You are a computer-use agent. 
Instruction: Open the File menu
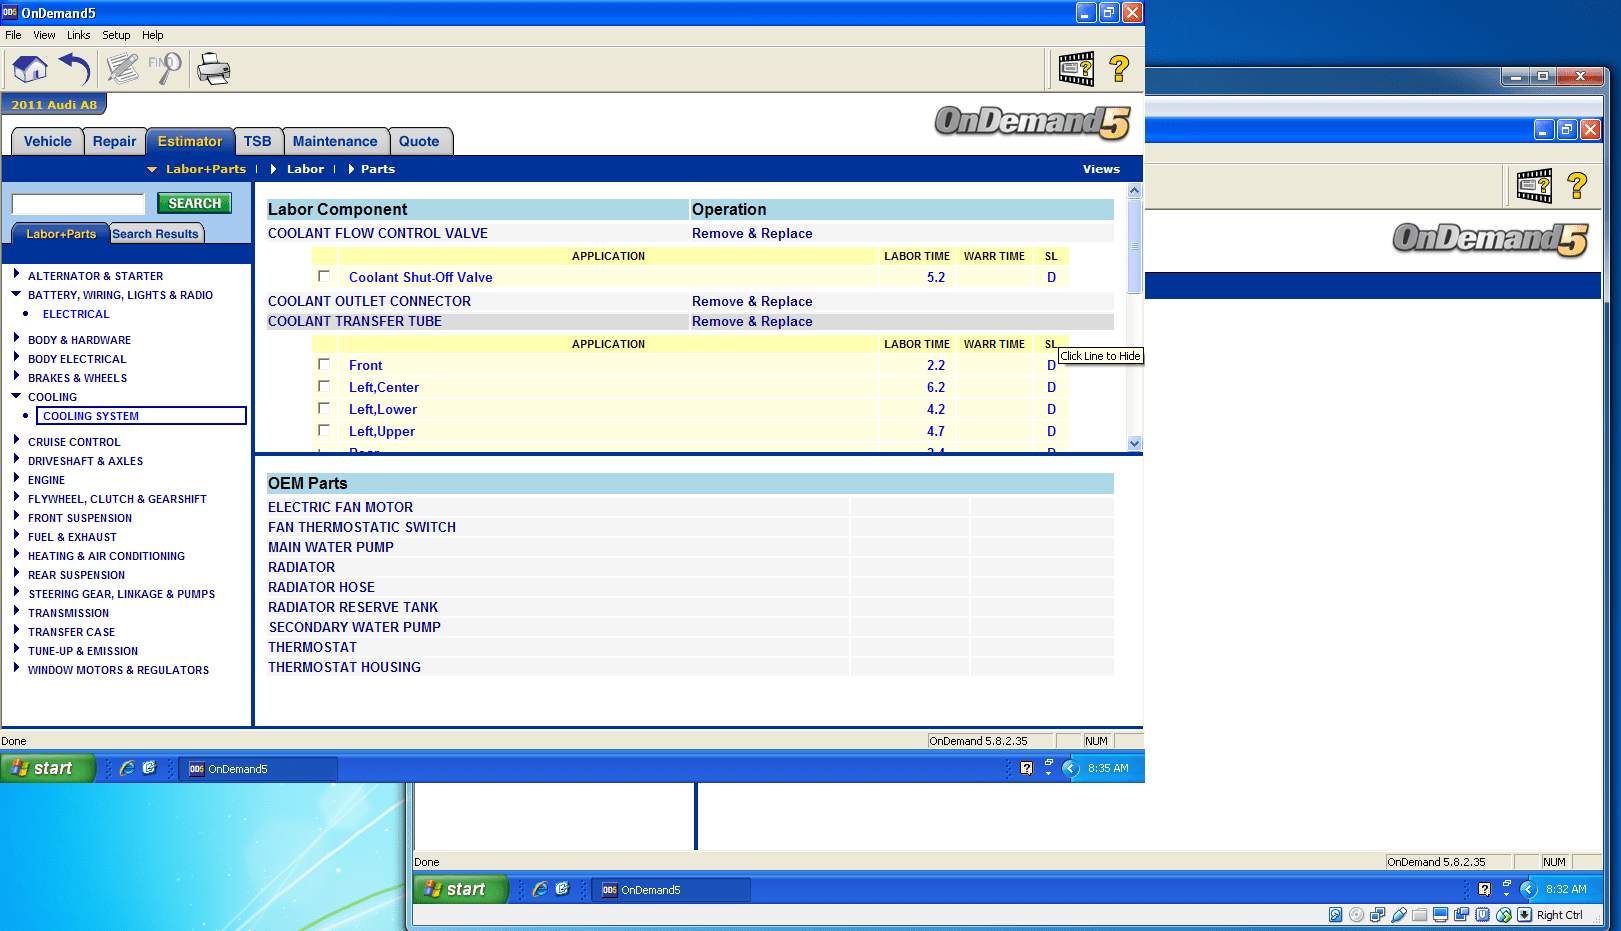[x=13, y=35]
